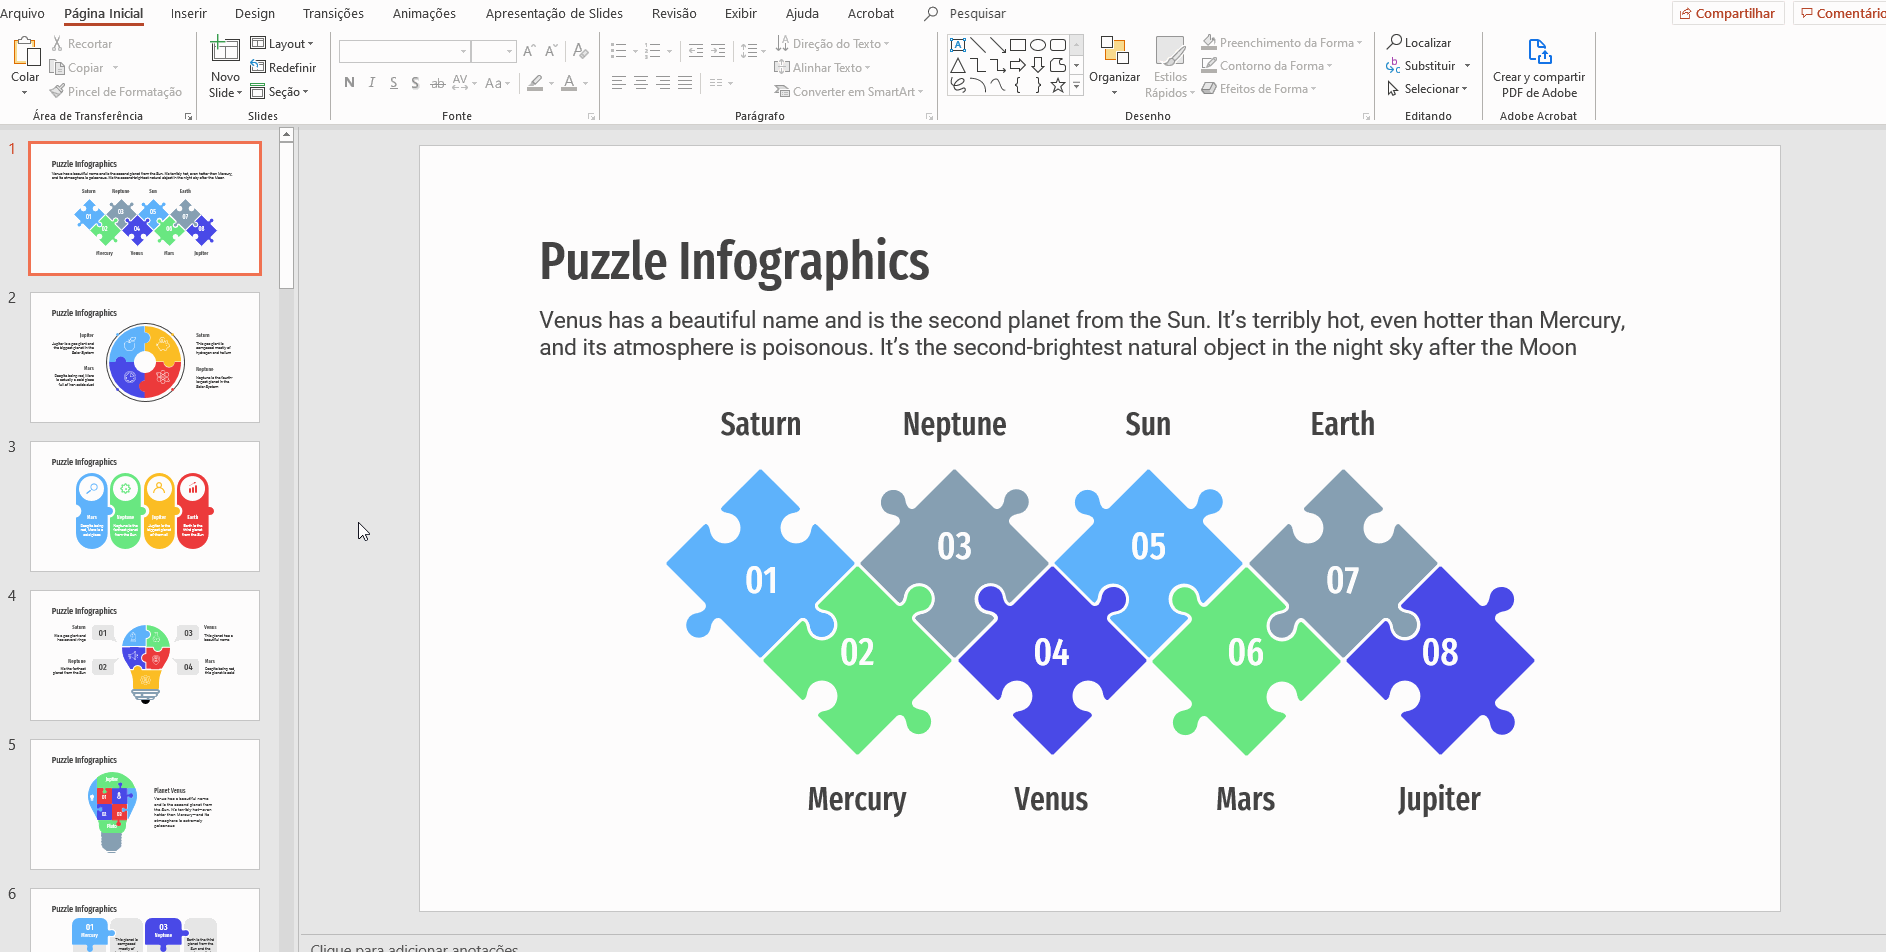Select the triangle shape

tap(958, 65)
